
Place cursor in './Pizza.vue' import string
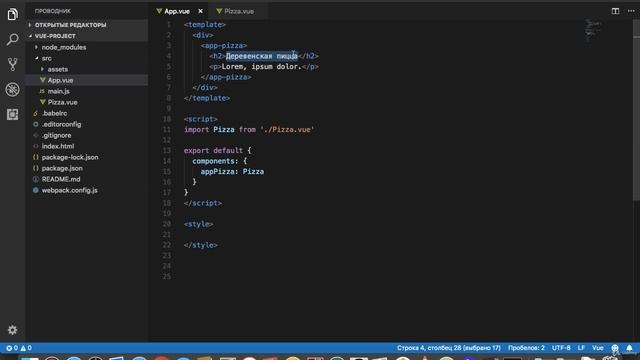point(287,130)
